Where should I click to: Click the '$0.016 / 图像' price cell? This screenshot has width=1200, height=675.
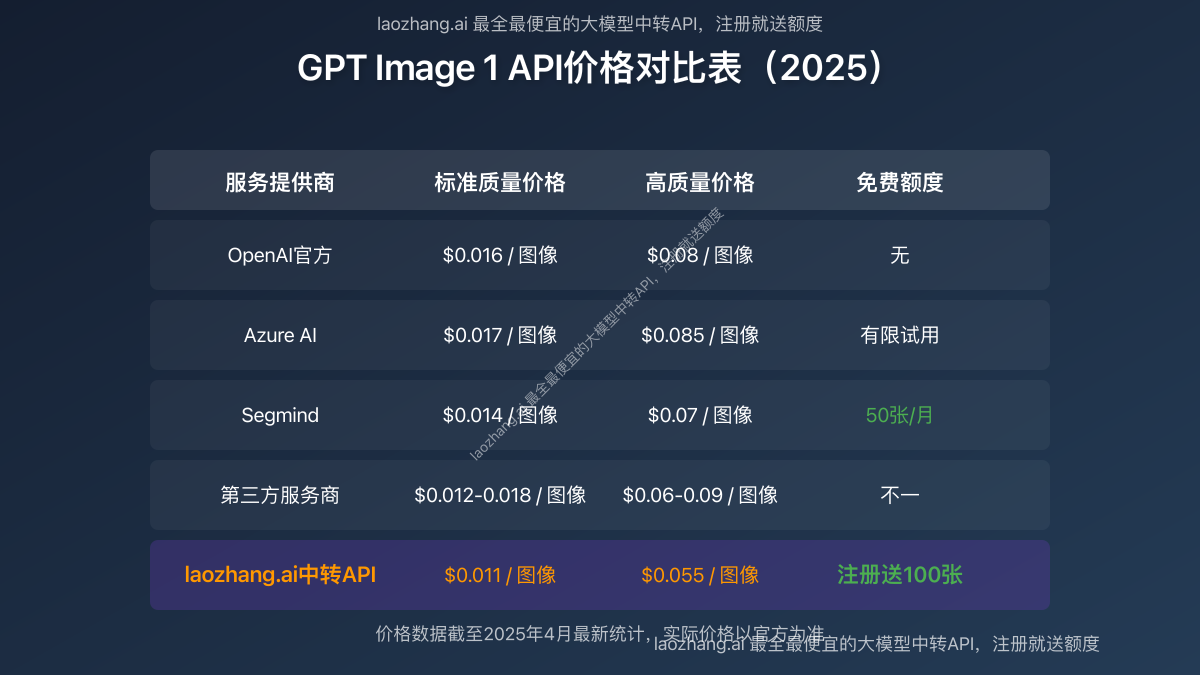(x=500, y=255)
